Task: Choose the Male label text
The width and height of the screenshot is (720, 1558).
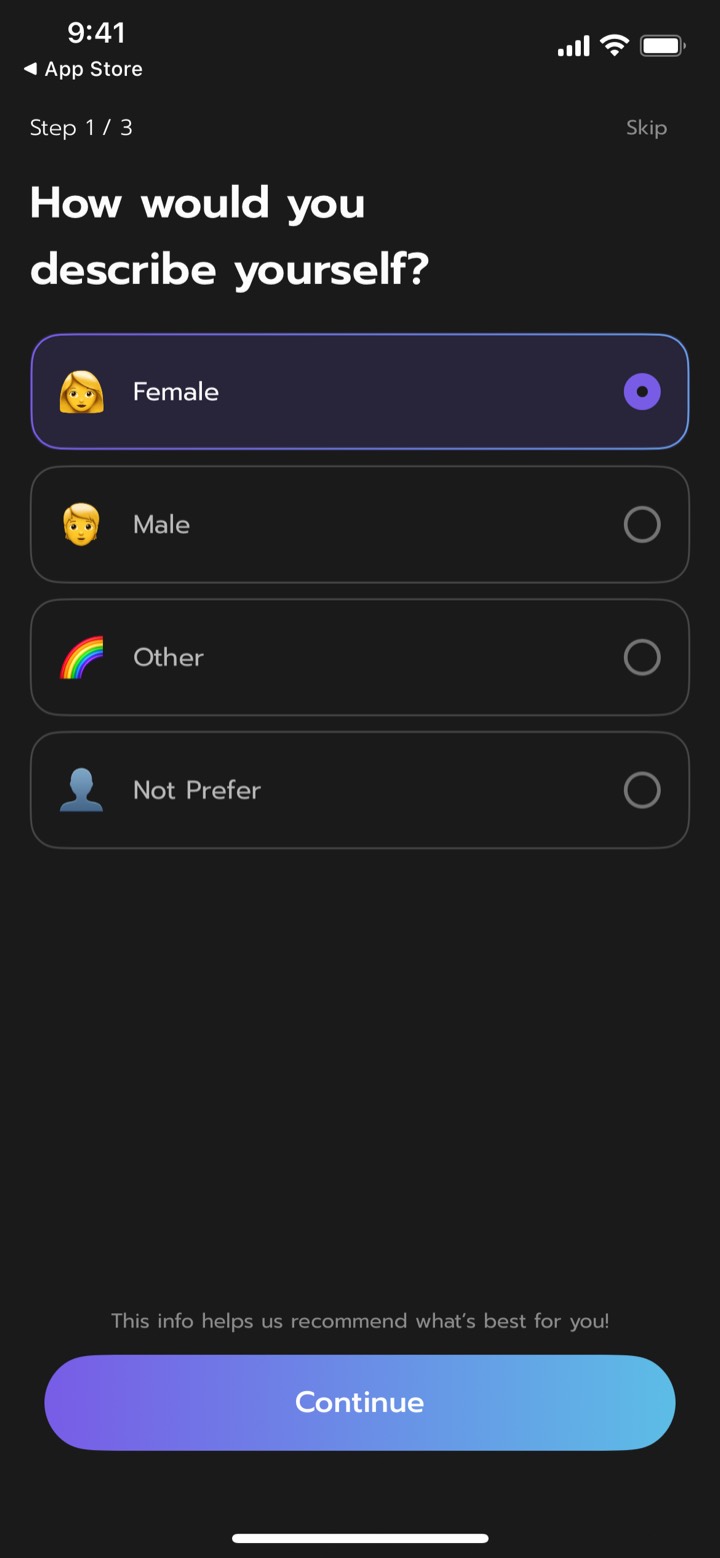Action: click(161, 524)
